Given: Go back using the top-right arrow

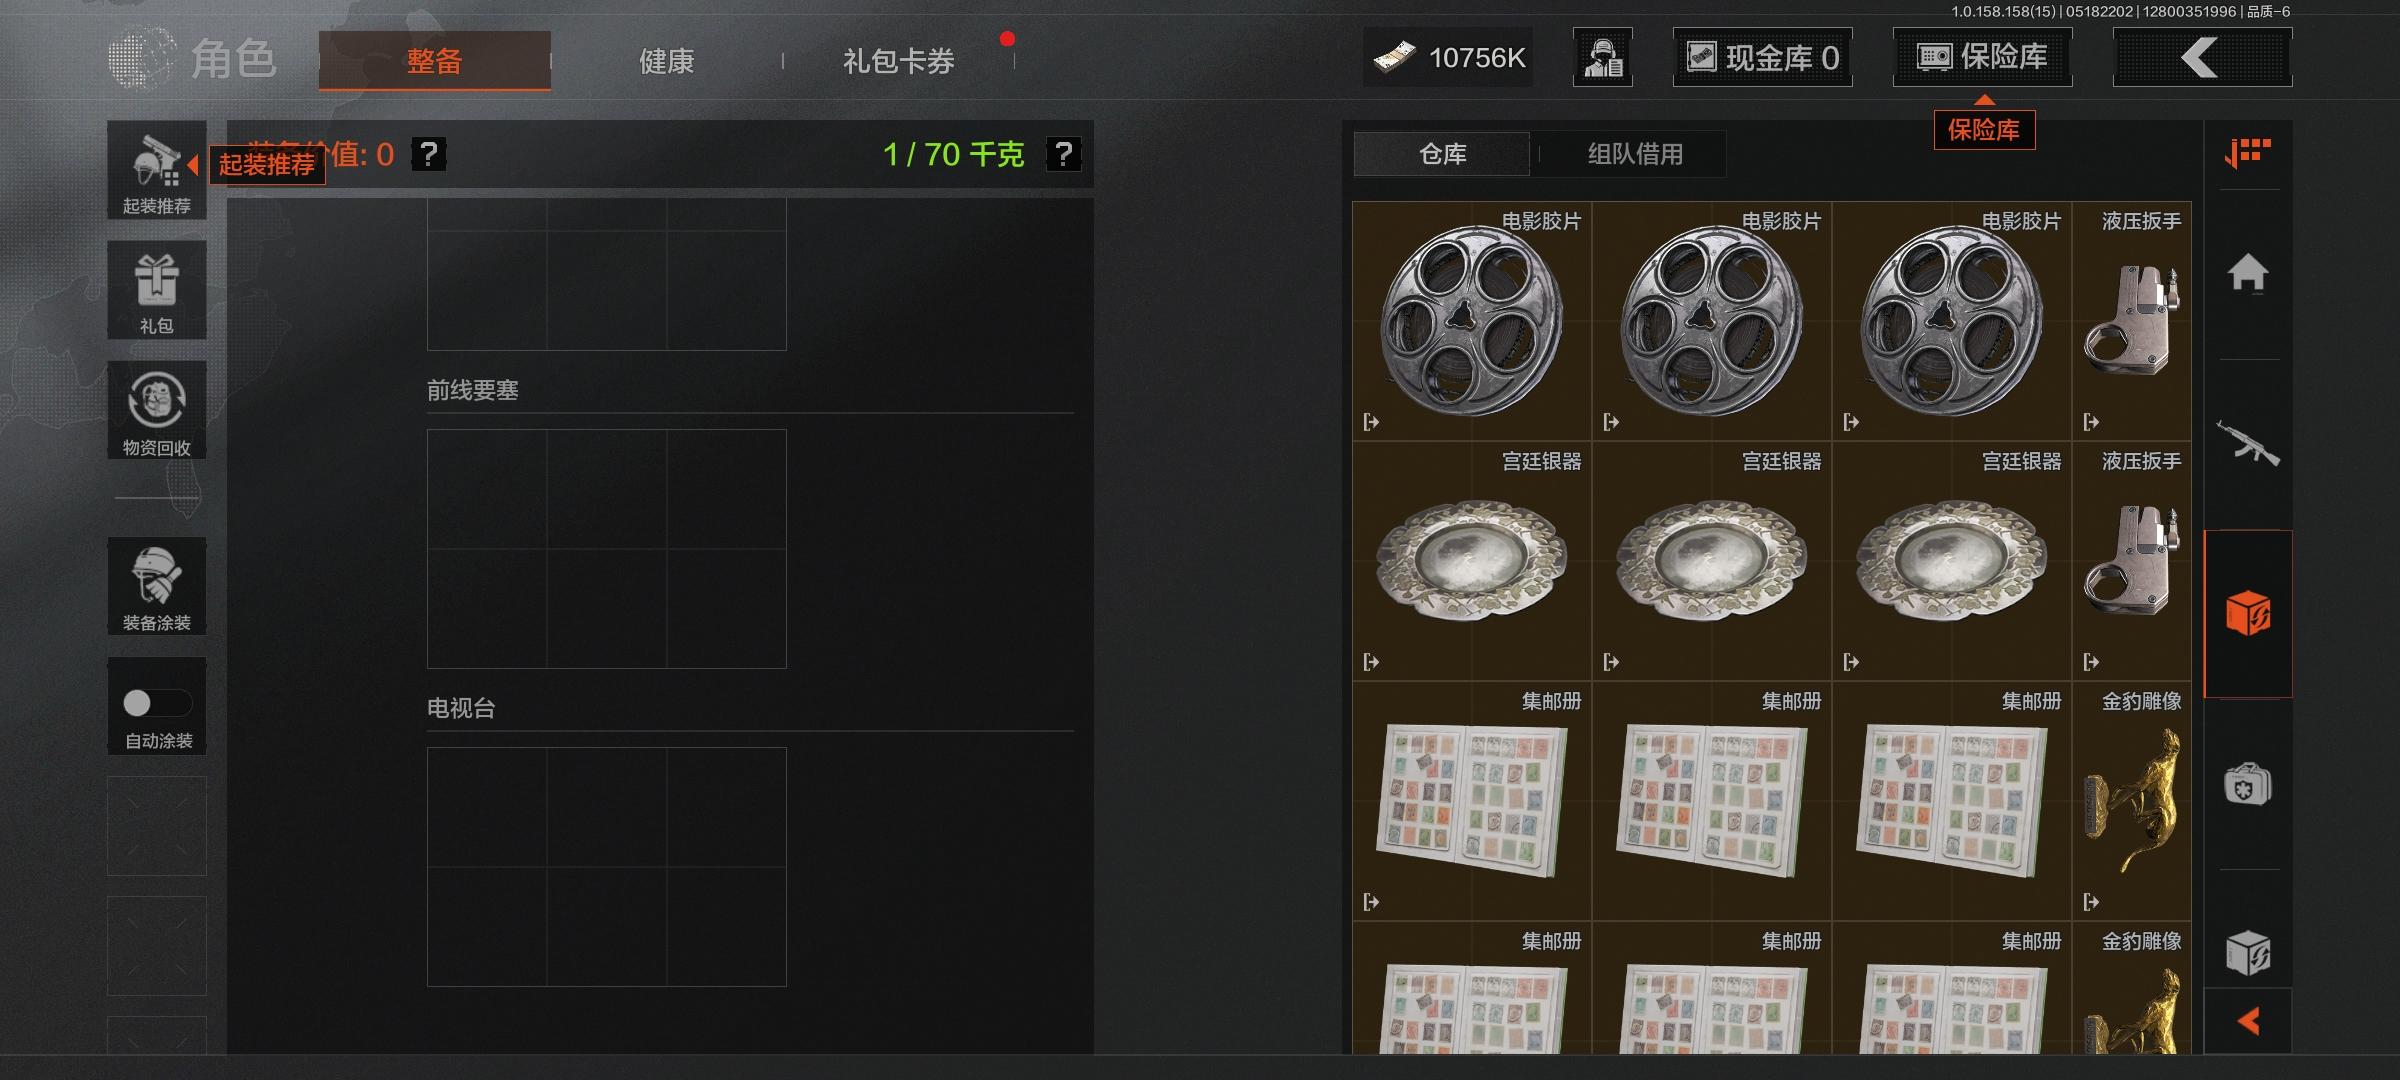Looking at the screenshot, I should coord(2202,57).
